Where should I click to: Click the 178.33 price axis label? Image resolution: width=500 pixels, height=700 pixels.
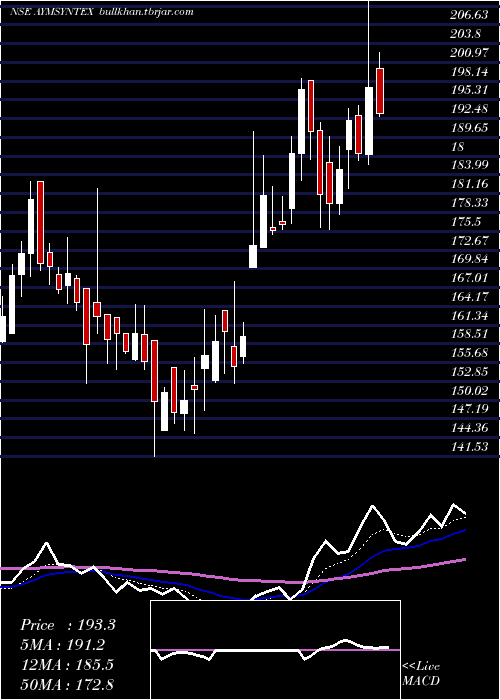(x=469, y=203)
